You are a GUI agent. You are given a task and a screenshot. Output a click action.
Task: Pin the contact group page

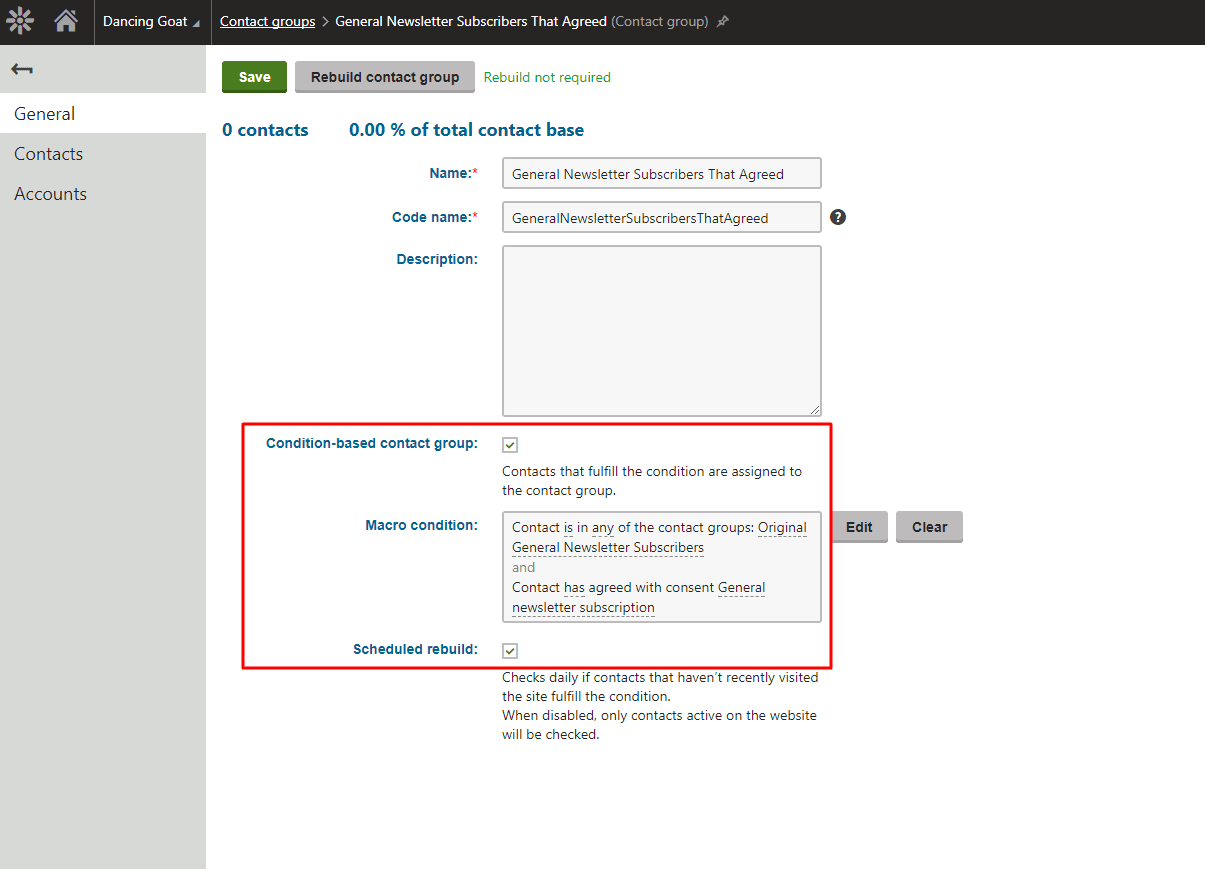coord(723,22)
